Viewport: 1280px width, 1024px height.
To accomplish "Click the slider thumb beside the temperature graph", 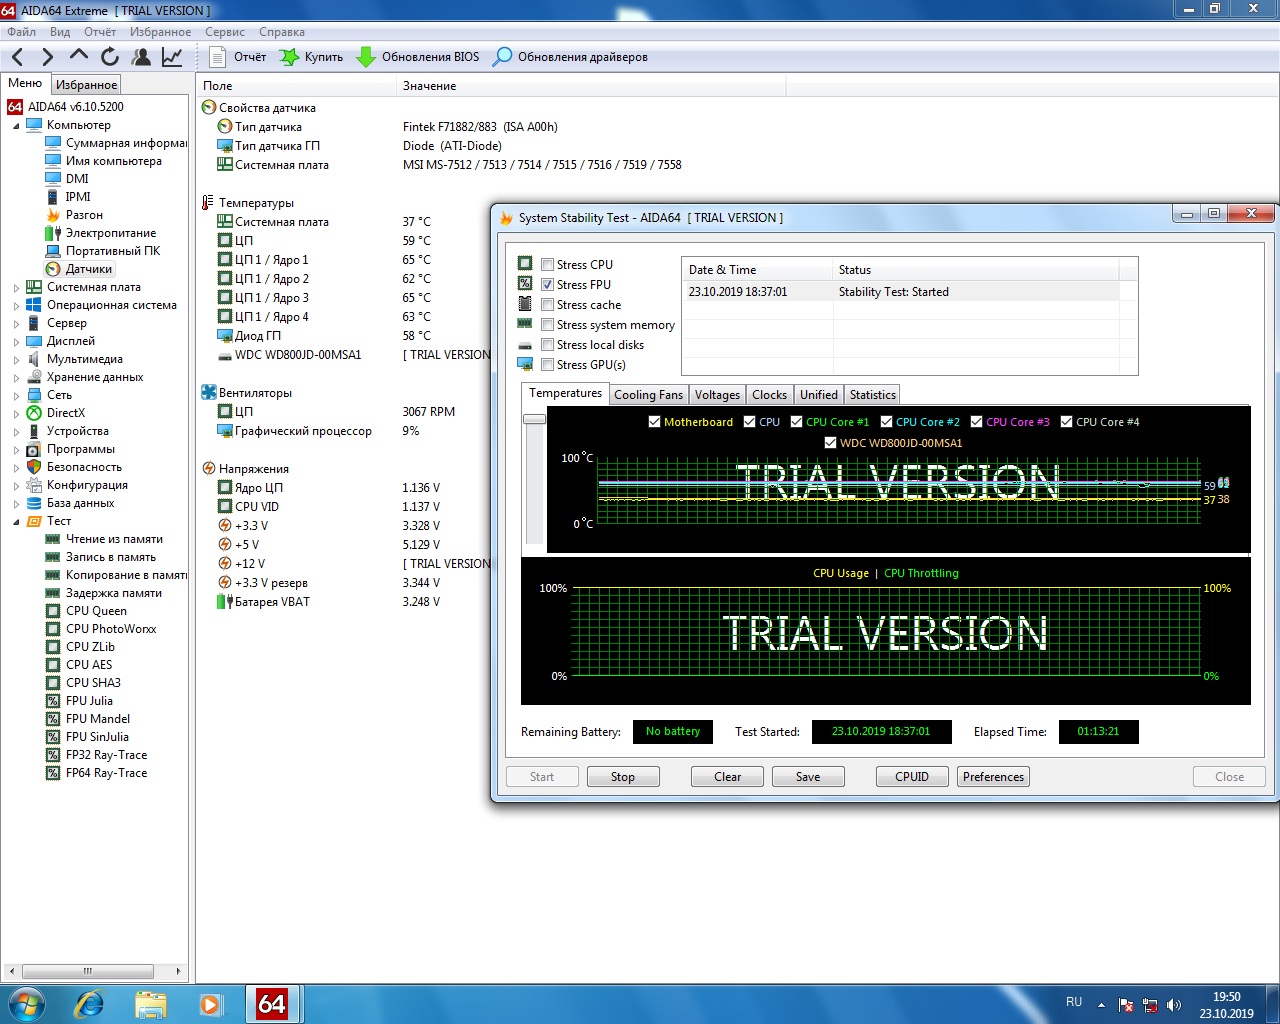I will tap(535, 419).
